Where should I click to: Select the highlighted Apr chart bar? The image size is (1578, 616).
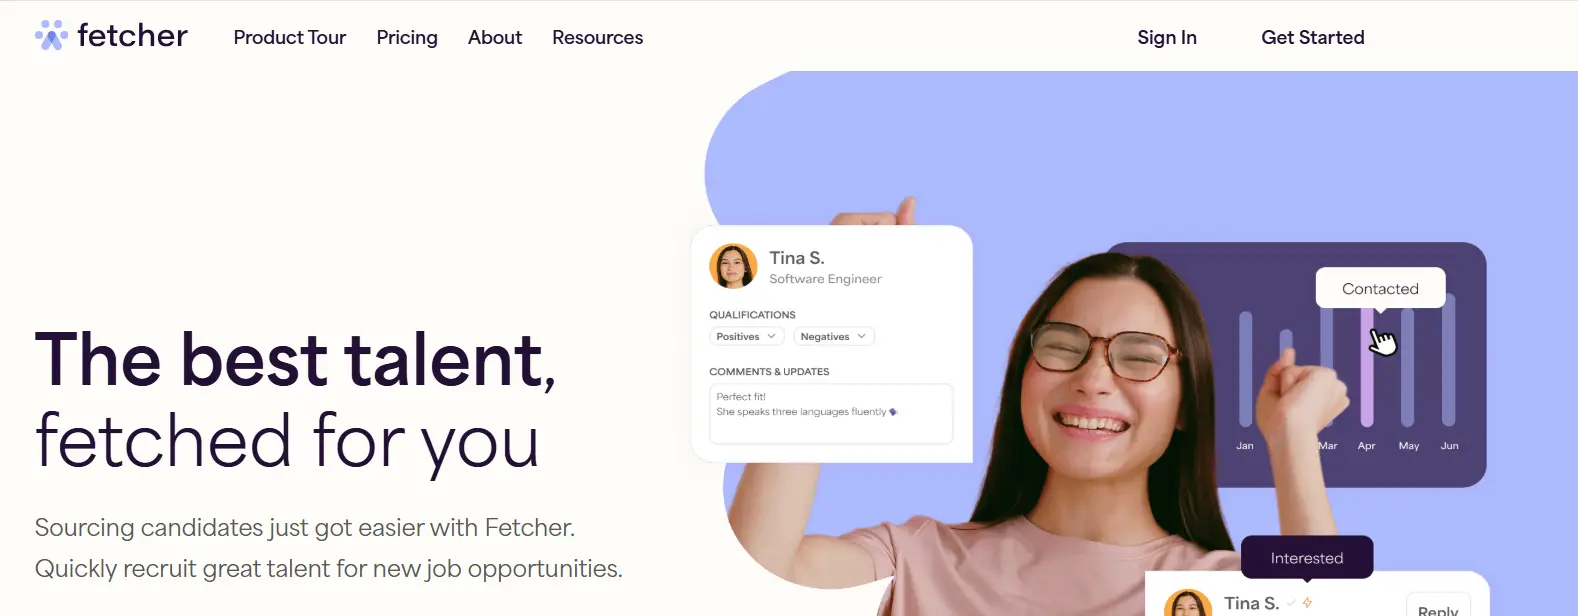pos(1367,366)
